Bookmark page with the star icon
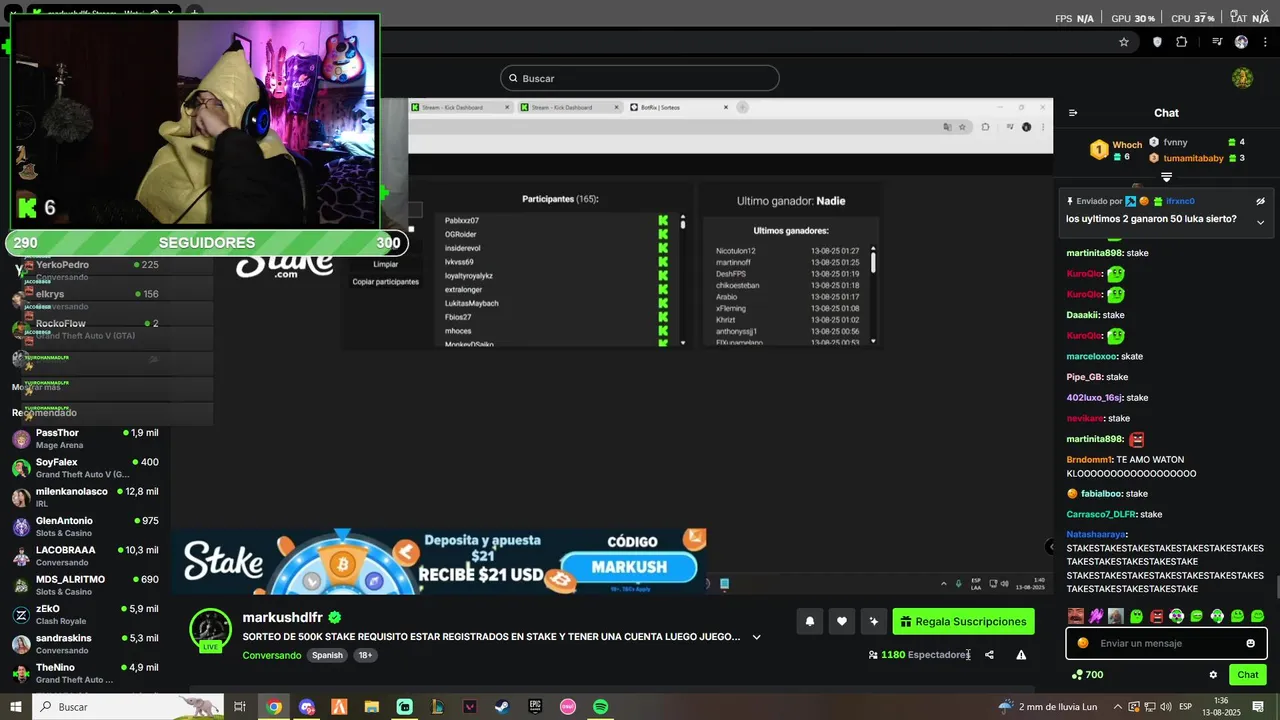The width and height of the screenshot is (1280, 720). coord(1124,42)
